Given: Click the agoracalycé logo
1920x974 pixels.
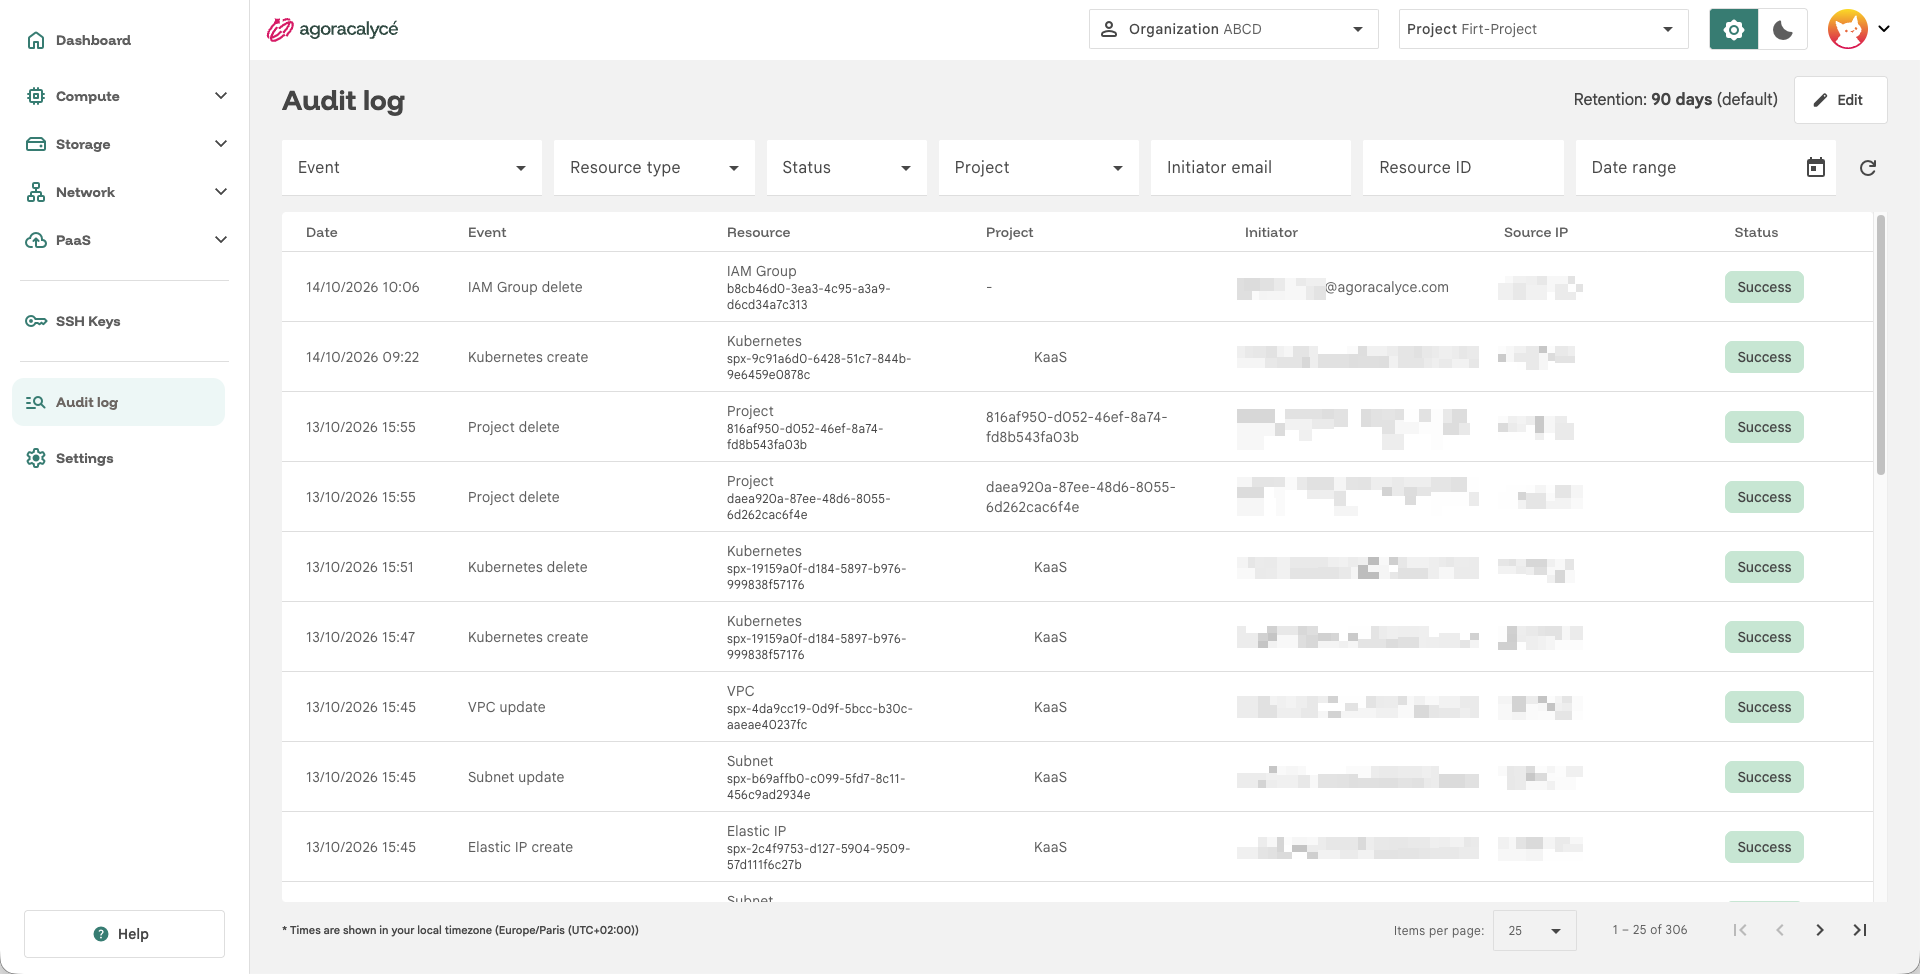Looking at the screenshot, I should tap(332, 29).
